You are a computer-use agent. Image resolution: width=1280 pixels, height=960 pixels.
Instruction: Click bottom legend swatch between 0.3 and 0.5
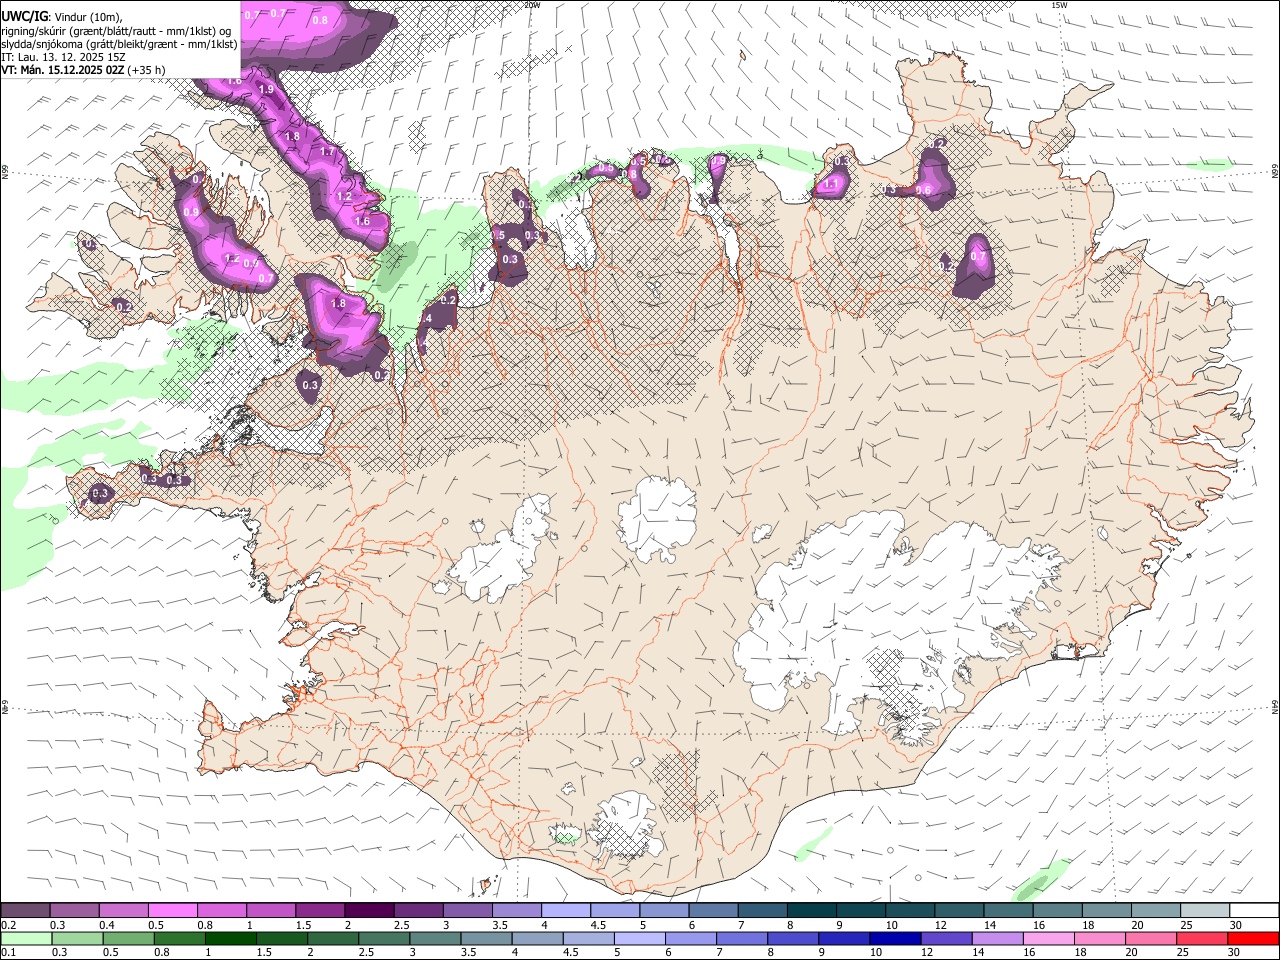[77, 938]
